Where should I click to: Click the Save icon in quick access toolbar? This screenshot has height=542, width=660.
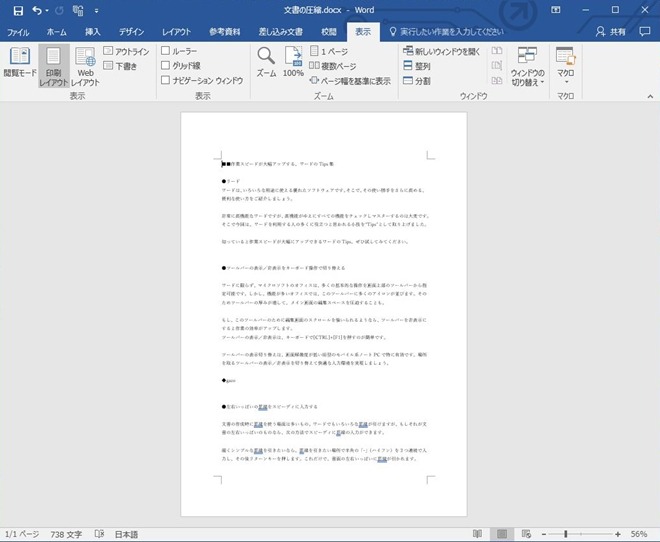(x=17, y=10)
